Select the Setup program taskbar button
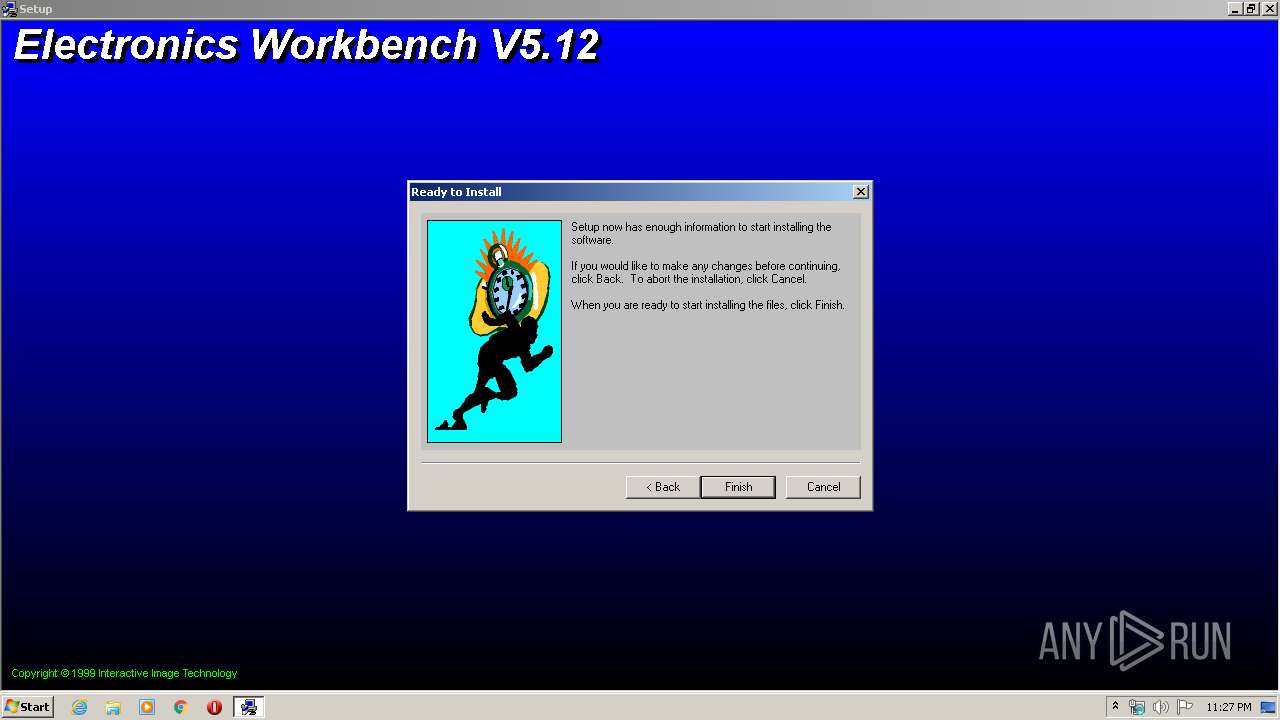This screenshot has width=1280, height=720. click(248, 707)
